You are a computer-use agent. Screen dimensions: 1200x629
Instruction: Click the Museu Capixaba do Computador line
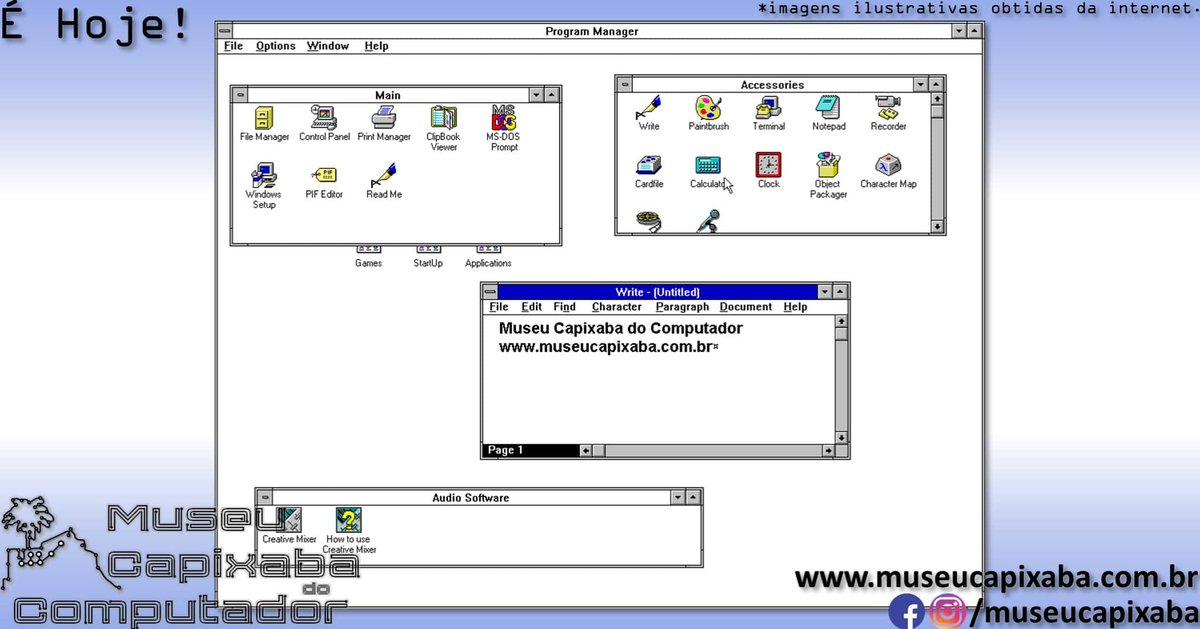pos(620,328)
